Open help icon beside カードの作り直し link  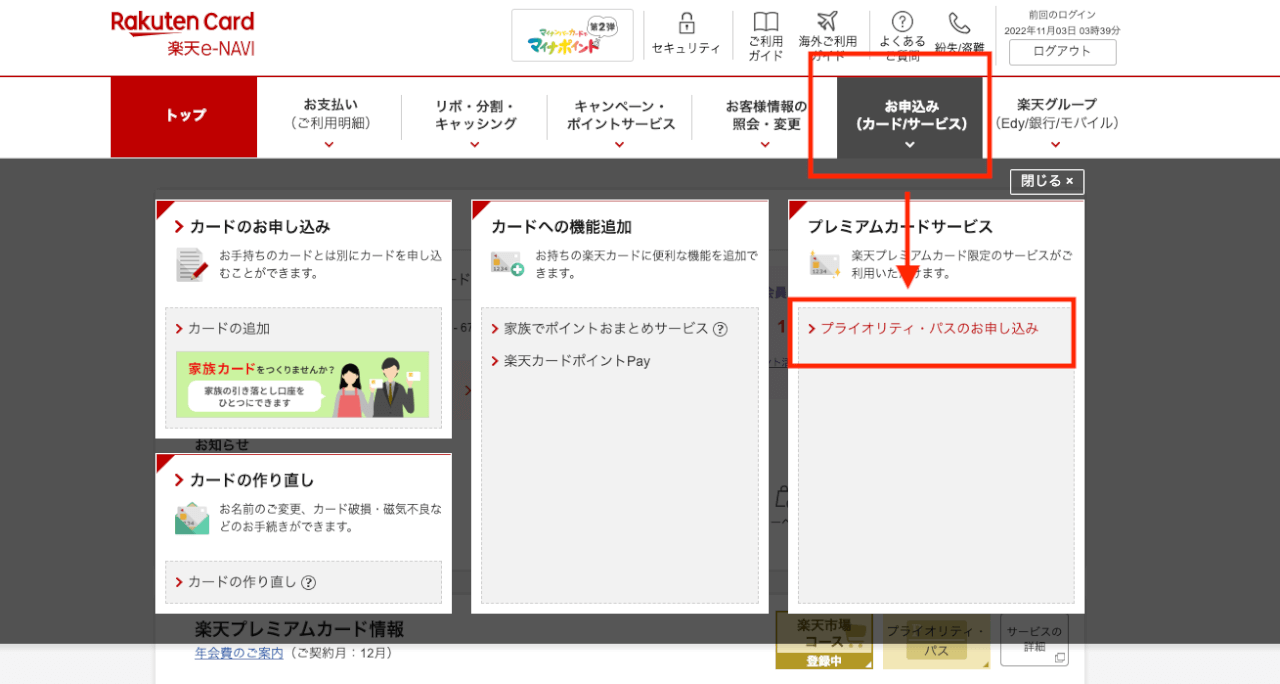(x=309, y=582)
